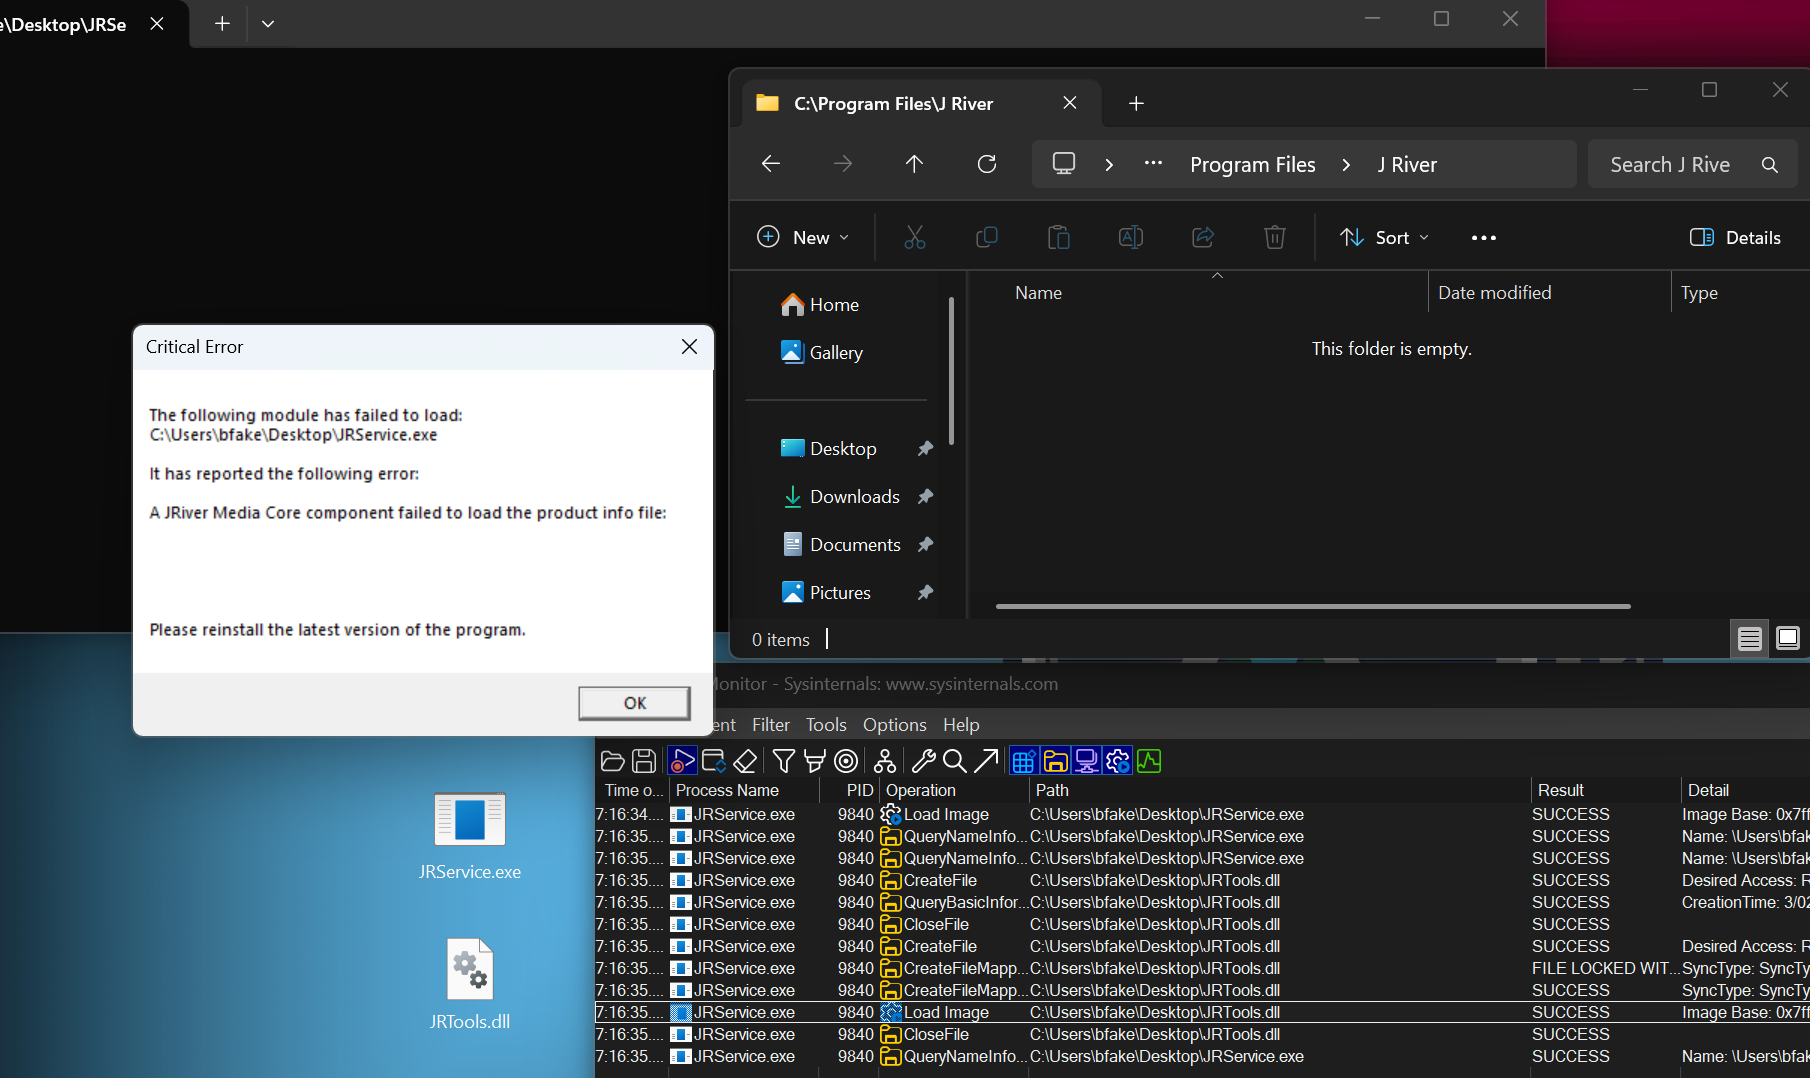The height and width of the screenshot is (1078, 1810).
Task: Open the Options menu in Process Monitor
Action: tap(893, 724)
